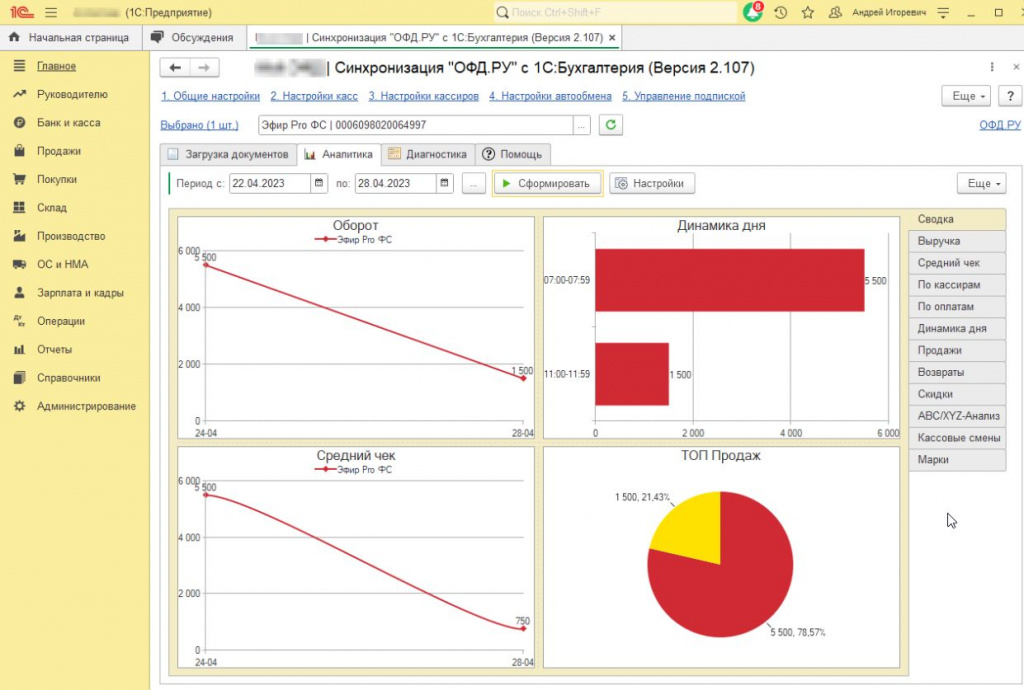Image resolution: width=1024 pixels, height=690 pixels.
Task: Expand the upper Еще dropdown near help button
Action: point(968,96)
